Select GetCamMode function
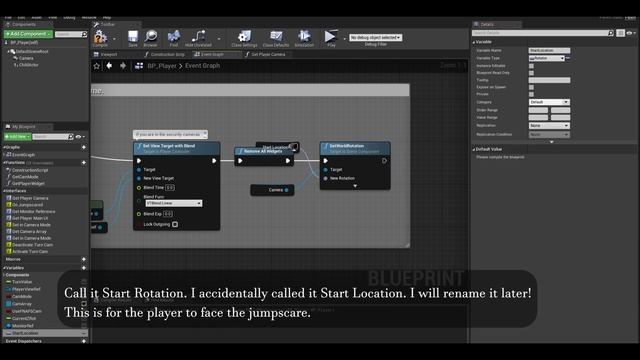The width and height of the screenshot is (640, 360). coord(25,177)
